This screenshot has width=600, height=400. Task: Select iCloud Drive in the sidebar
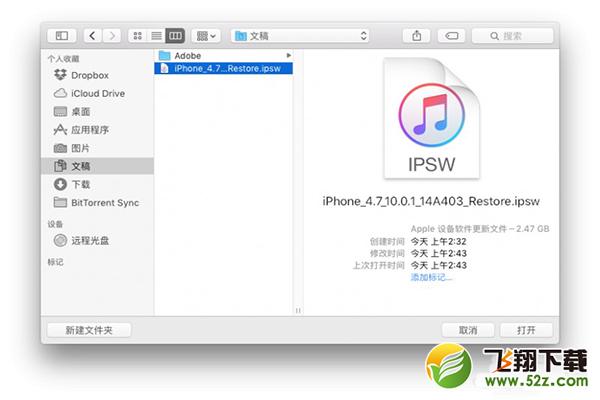98,93
